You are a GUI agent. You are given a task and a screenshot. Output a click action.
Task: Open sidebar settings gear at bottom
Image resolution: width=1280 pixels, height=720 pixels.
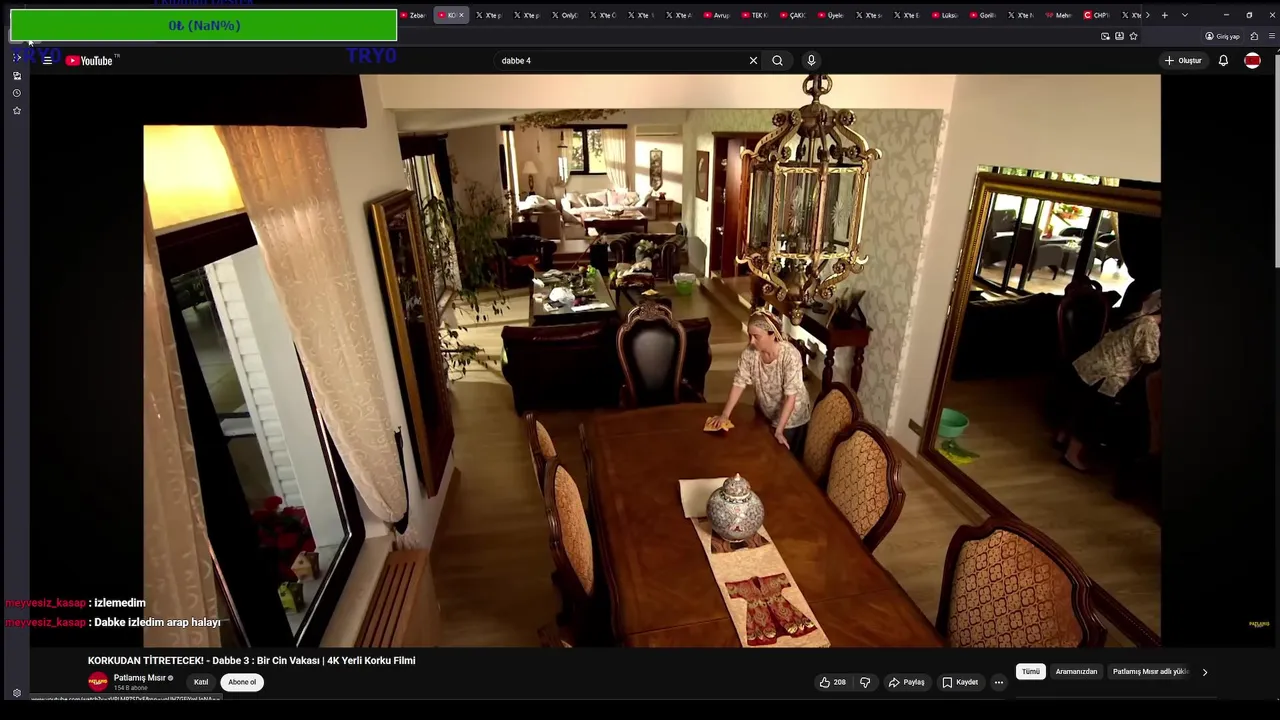pyautogui.click(x=16, y=693)
